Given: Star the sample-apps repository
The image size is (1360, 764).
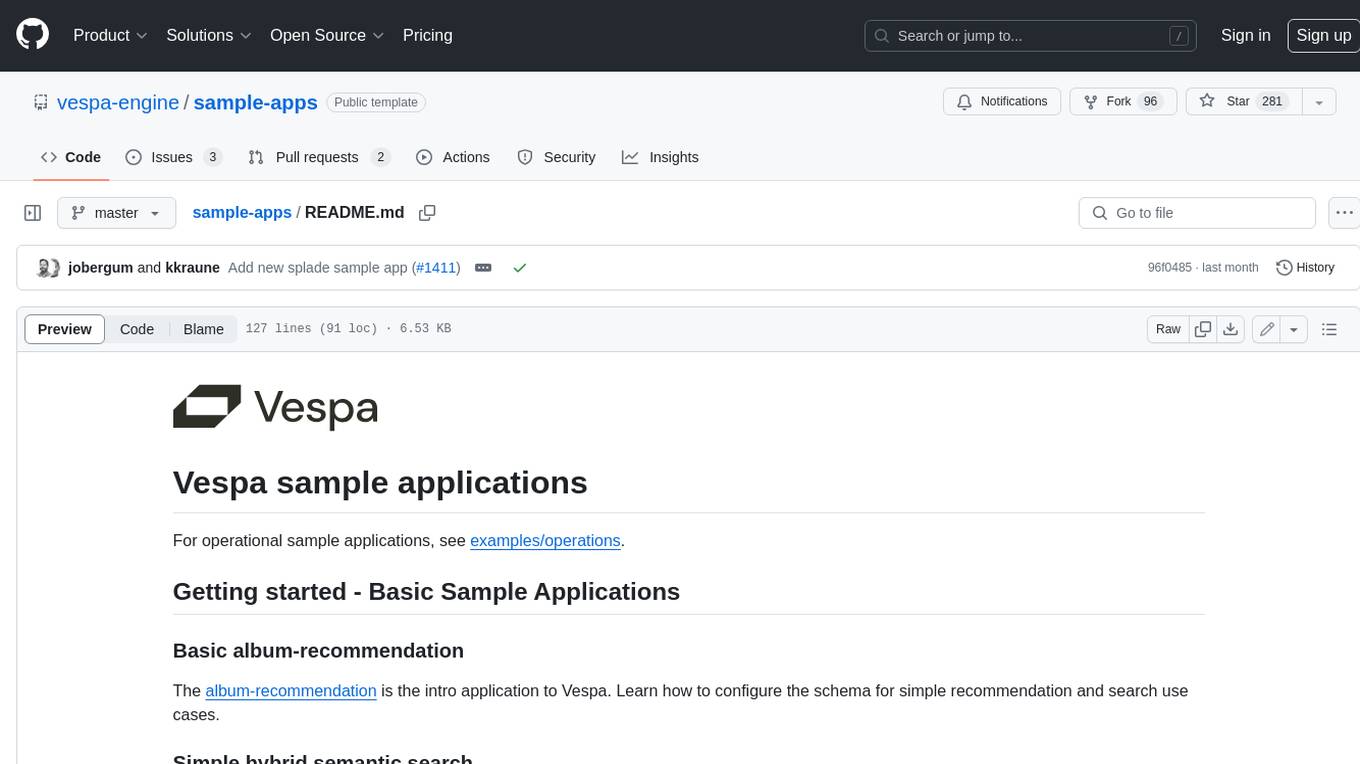Looking at the screenshot, I should (1243, 101).
